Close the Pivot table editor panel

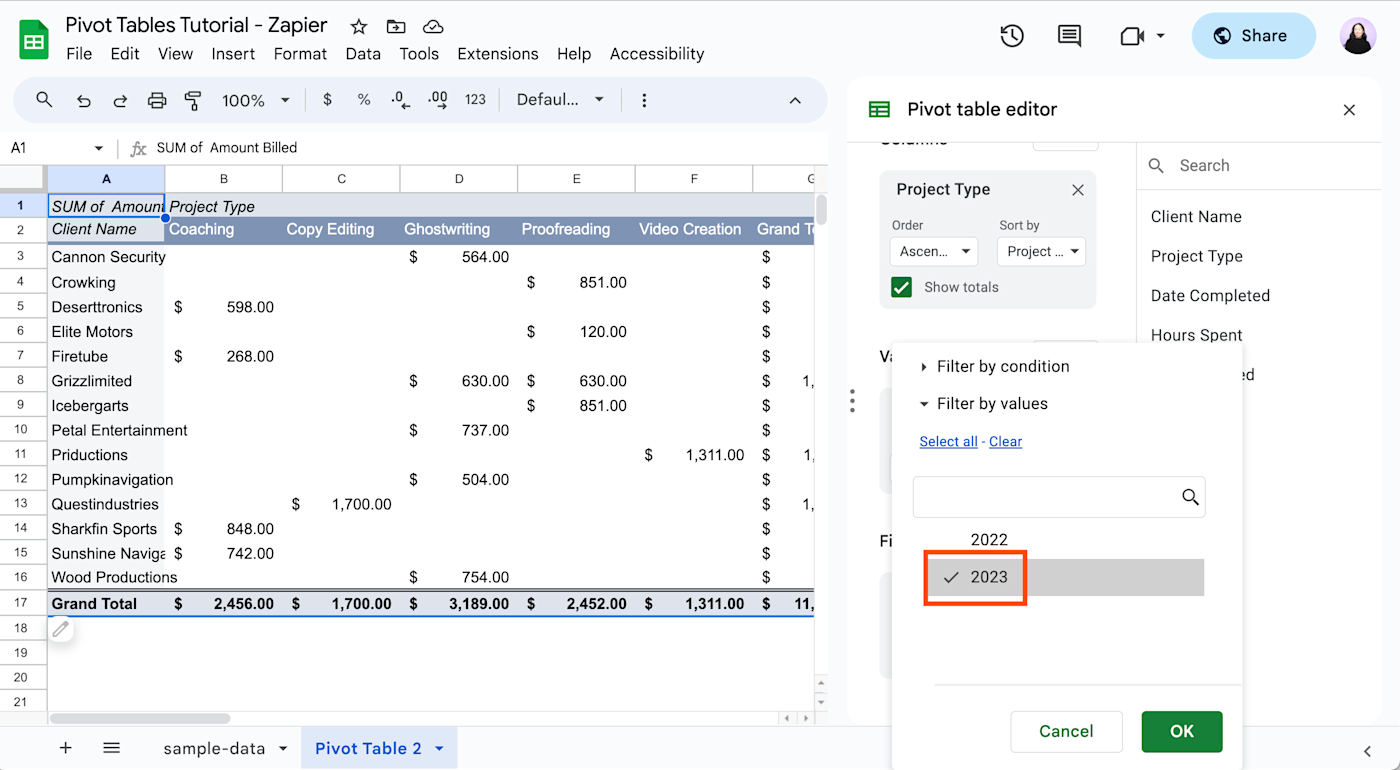[1349, 110]
